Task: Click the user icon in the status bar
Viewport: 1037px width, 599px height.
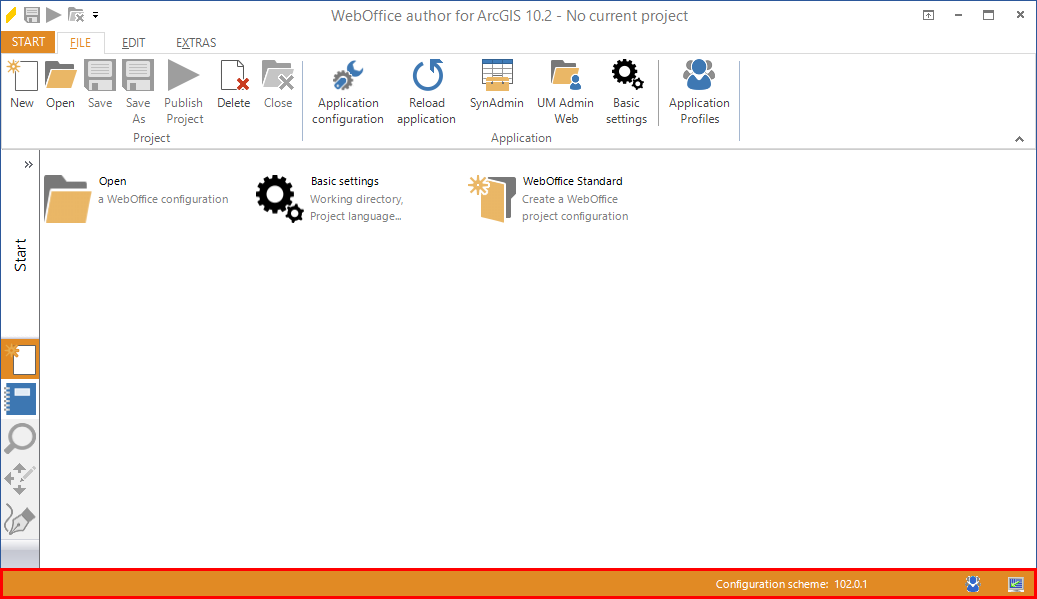Action: pos(971,584)
